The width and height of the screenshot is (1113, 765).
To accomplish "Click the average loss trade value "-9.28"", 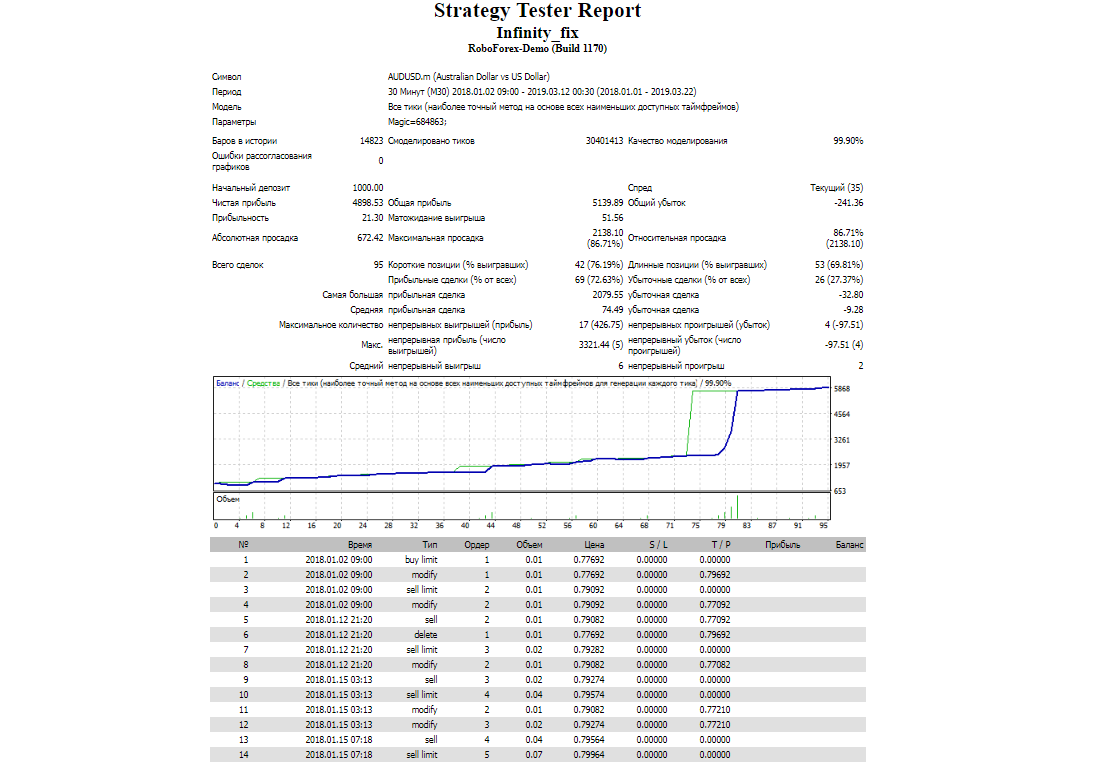I will 852,309.
